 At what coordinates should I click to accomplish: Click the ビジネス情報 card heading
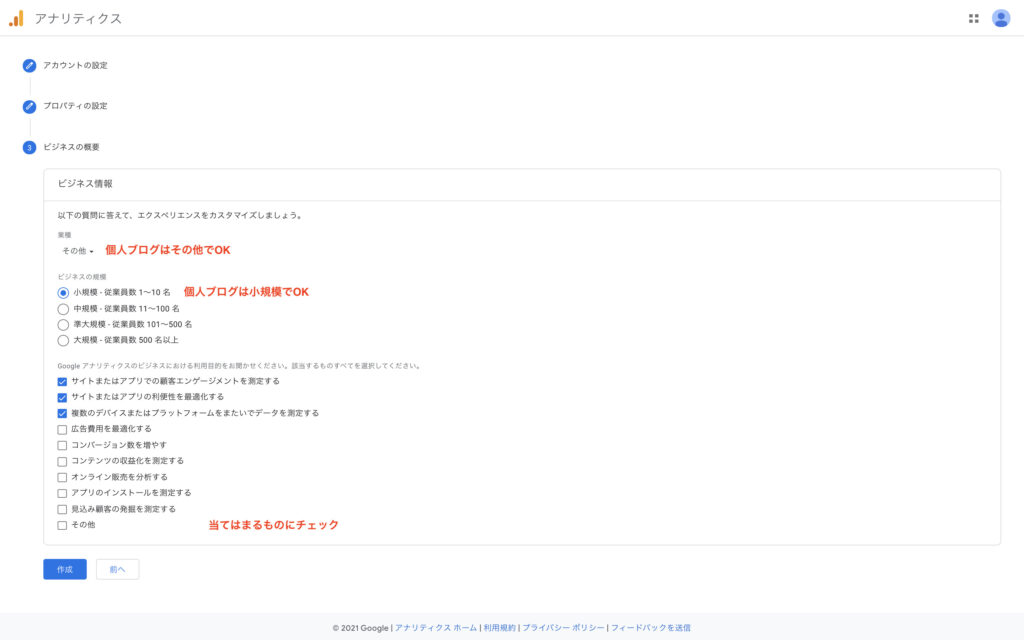coord(85,184)
